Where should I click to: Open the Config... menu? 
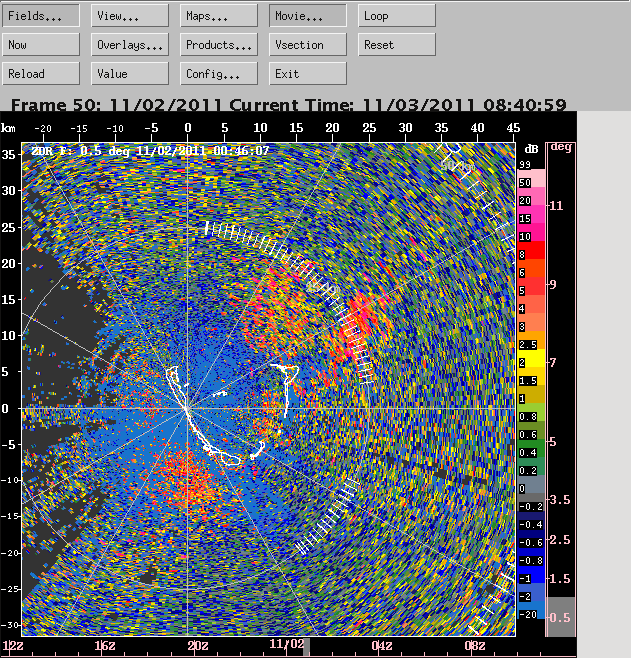point(219,73)
